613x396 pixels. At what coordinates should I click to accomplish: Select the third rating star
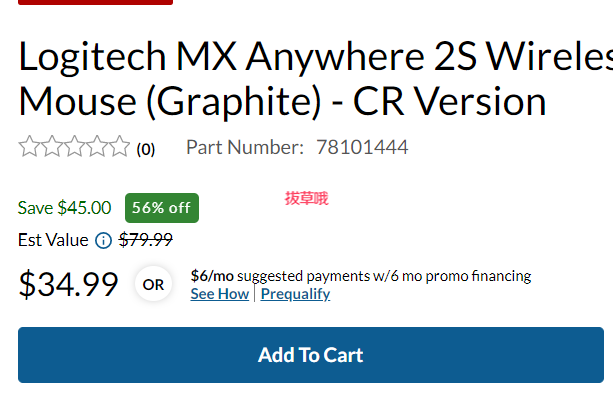(74, 147)
